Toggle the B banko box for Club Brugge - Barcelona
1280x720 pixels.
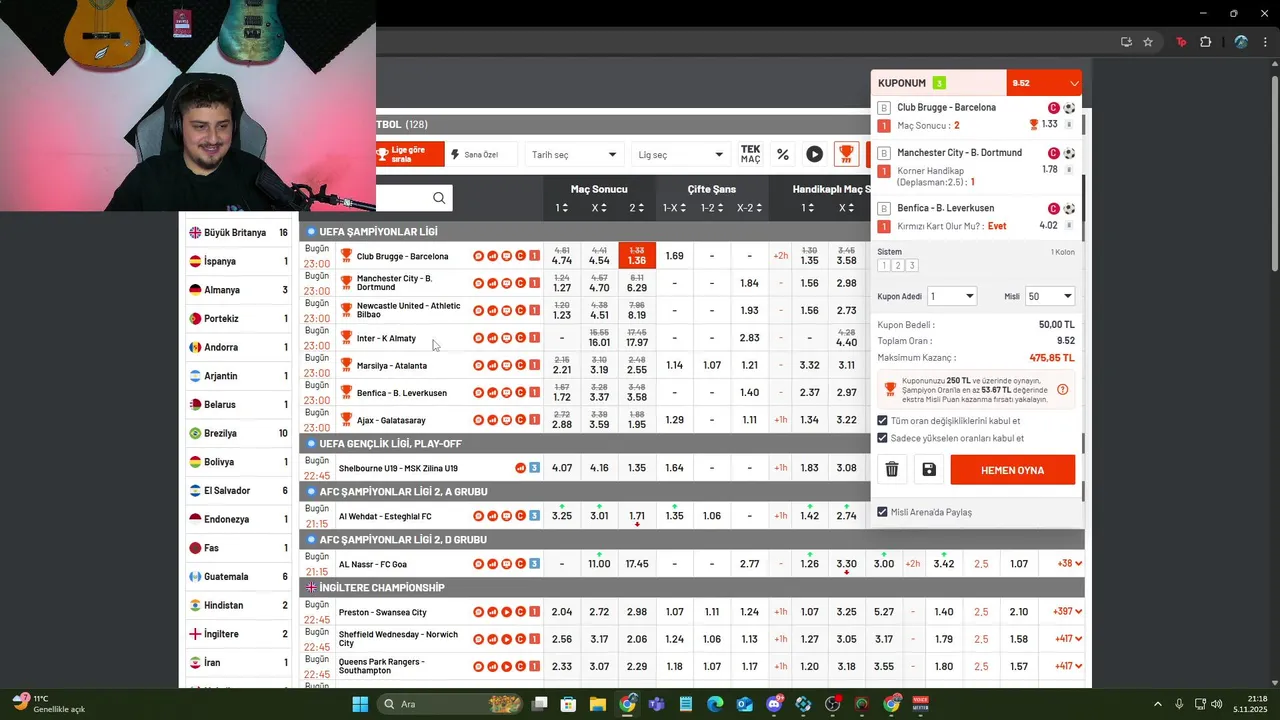(x=884, y=108)
